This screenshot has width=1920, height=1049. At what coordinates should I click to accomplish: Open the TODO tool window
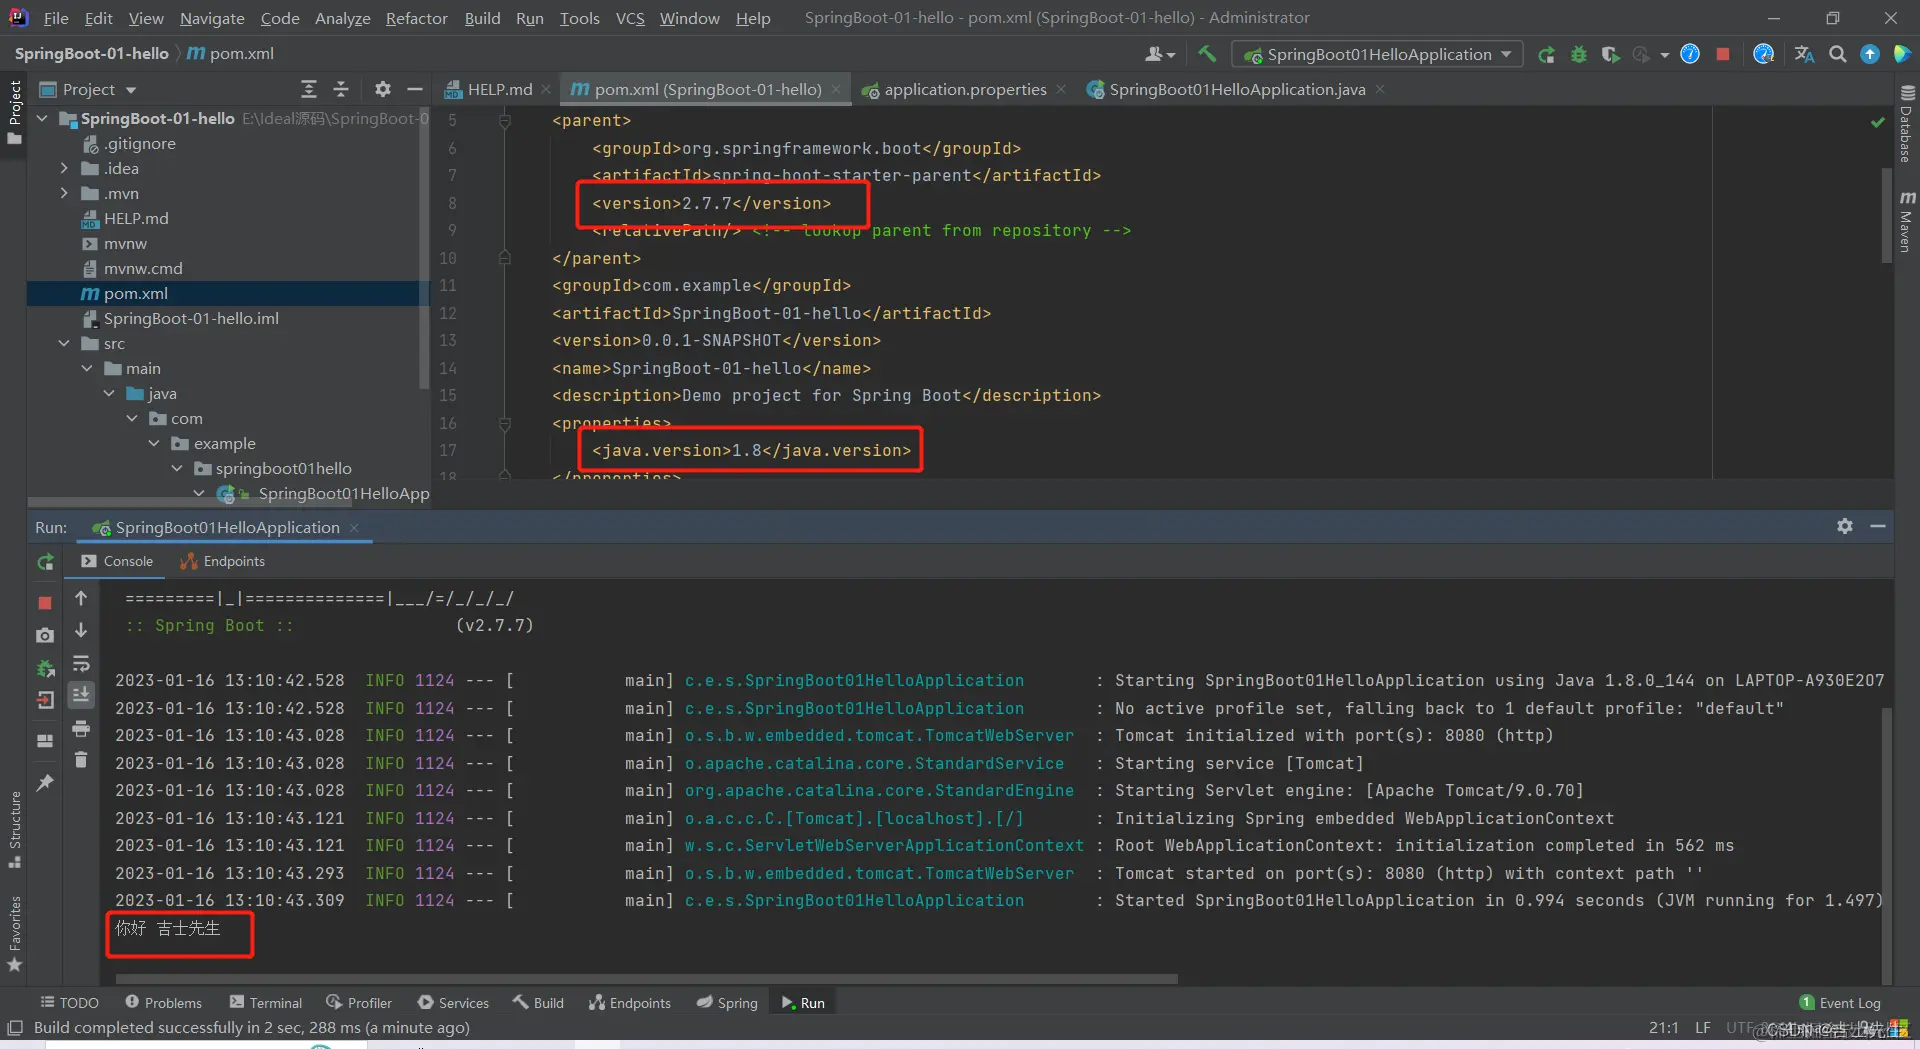(x=69, y=1002)
